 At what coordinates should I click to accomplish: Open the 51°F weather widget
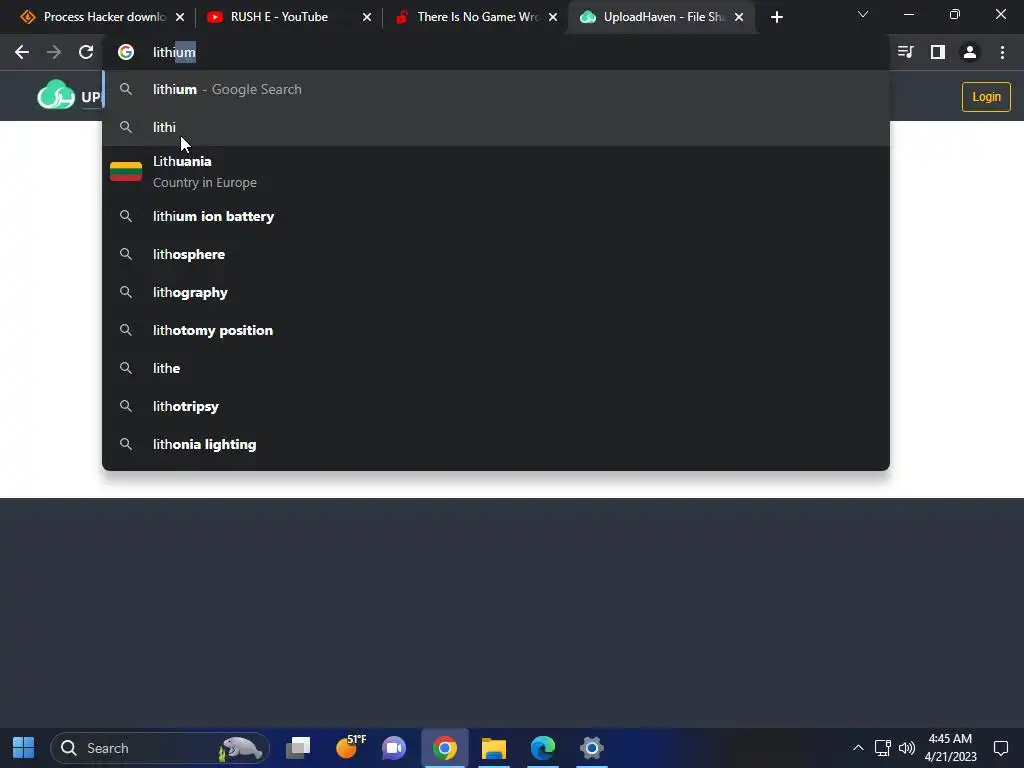pyautogui.click(x=350, y=748)
